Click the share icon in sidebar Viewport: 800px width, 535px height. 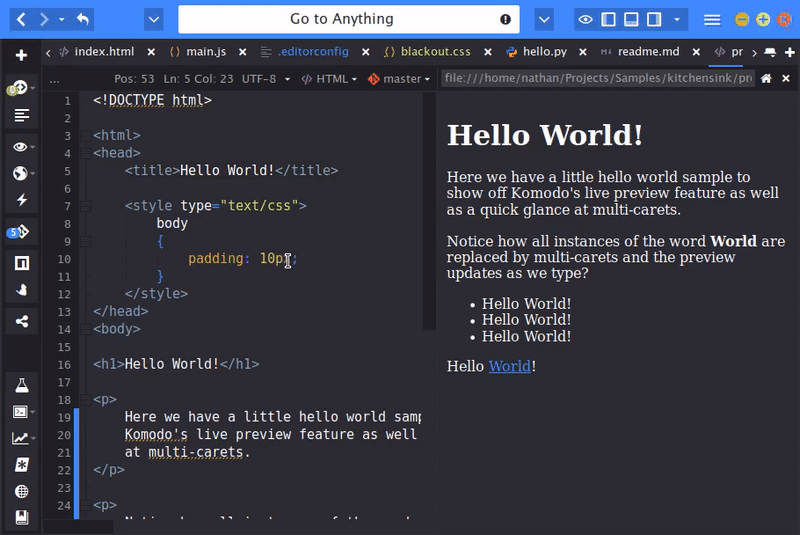tap(21, 321)
